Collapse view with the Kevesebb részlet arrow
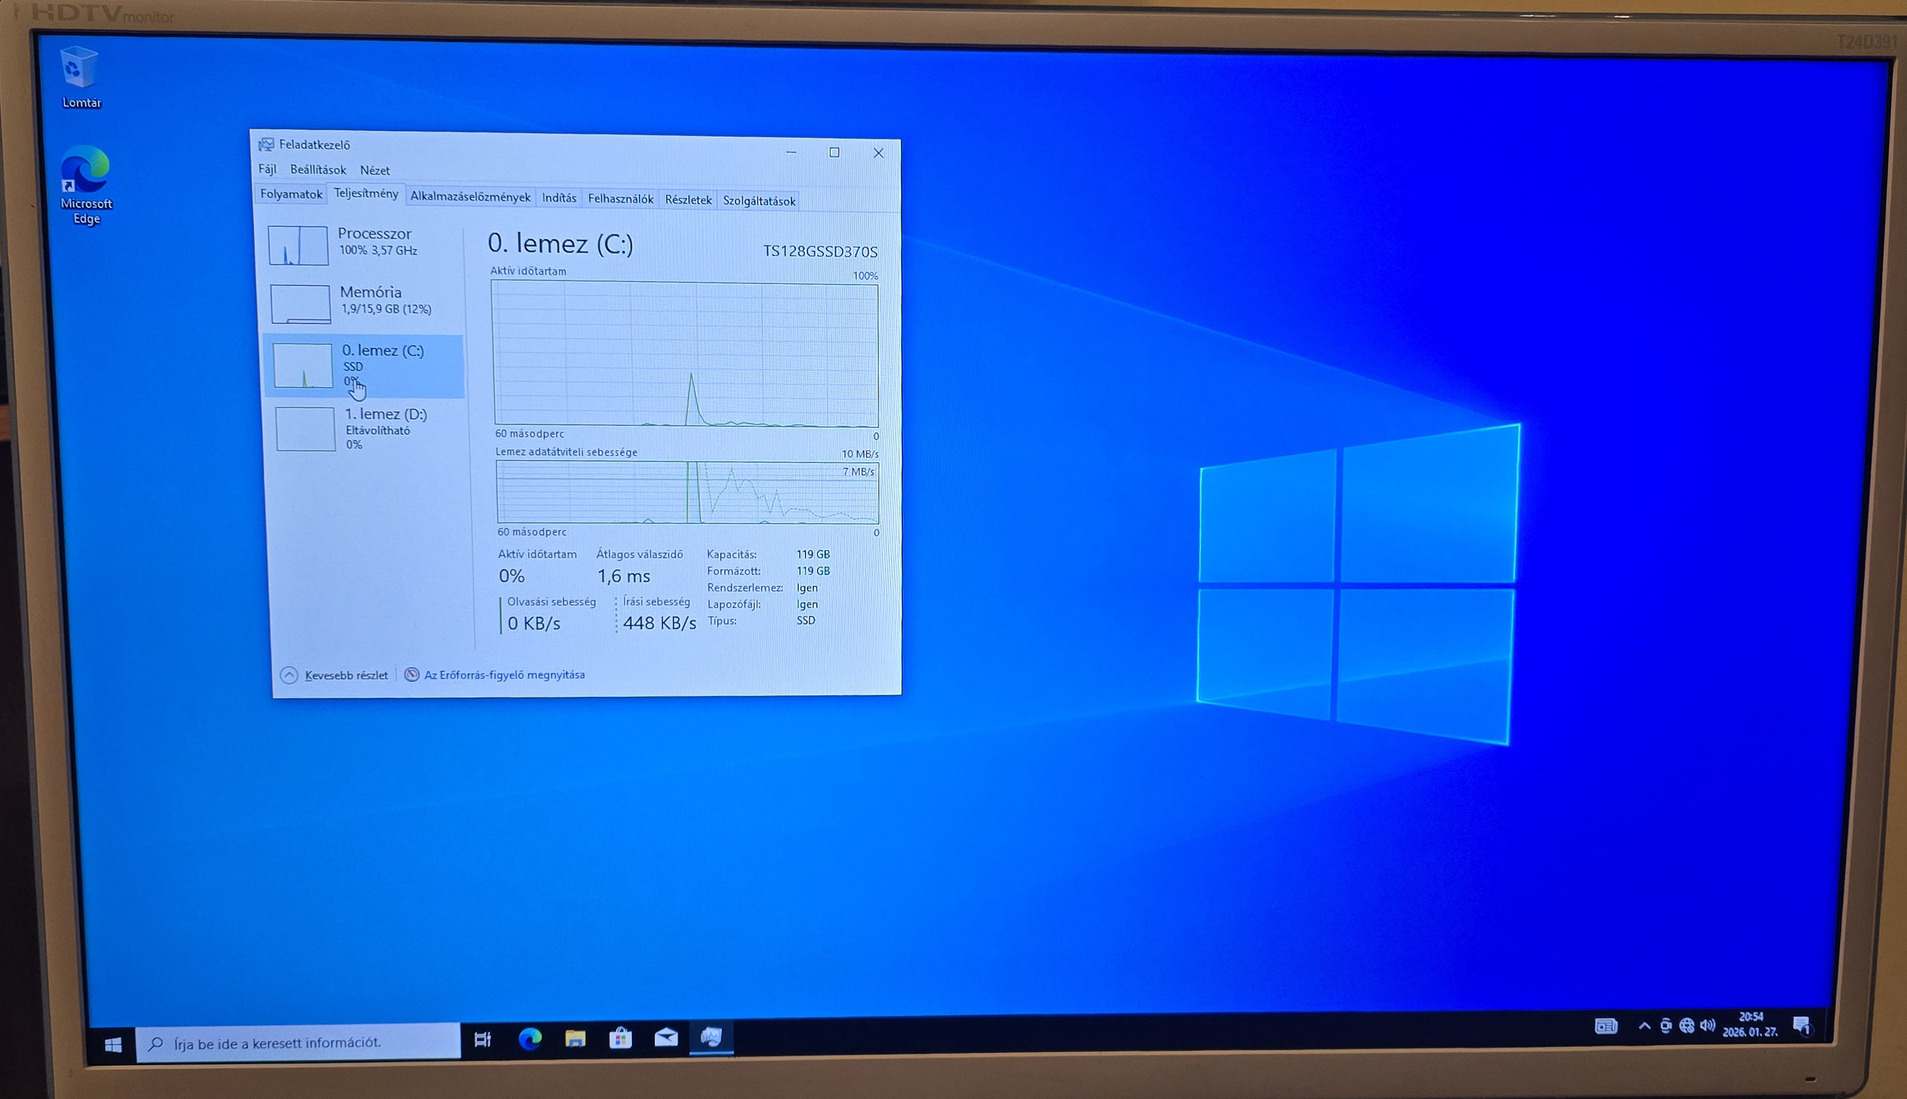 click(289, 675)
